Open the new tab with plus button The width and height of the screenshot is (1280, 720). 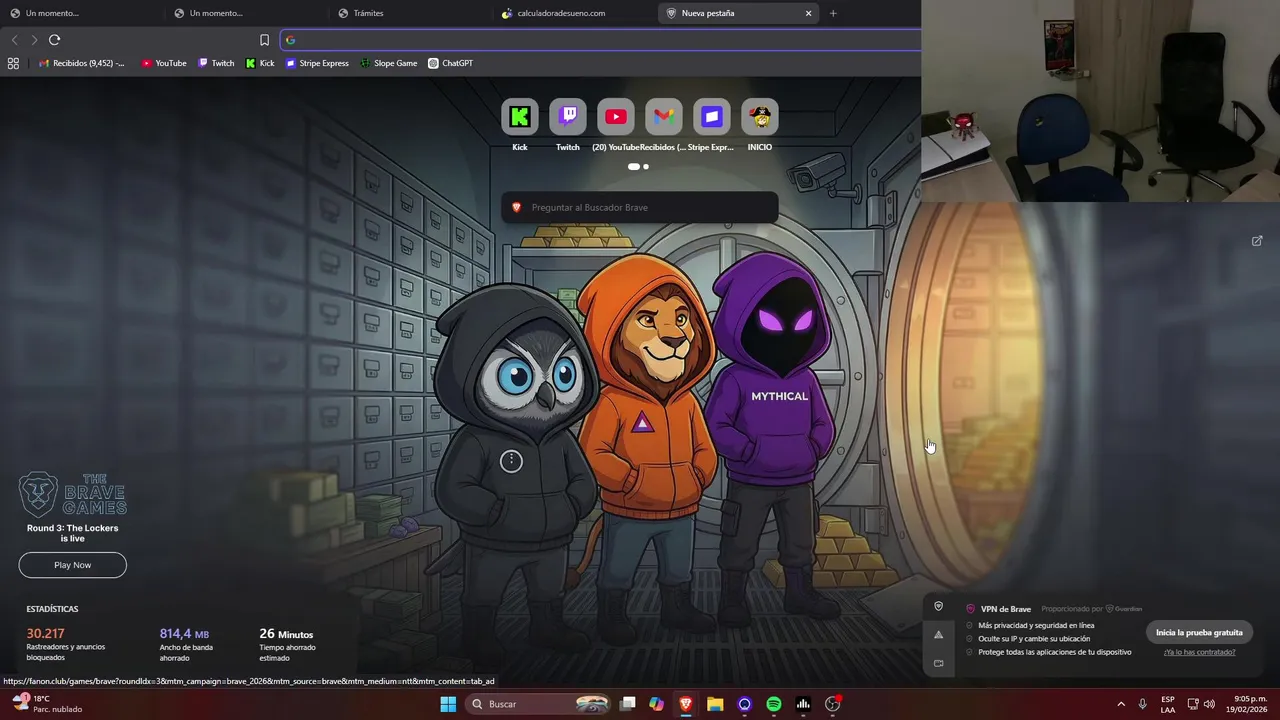tap(833, 13)
